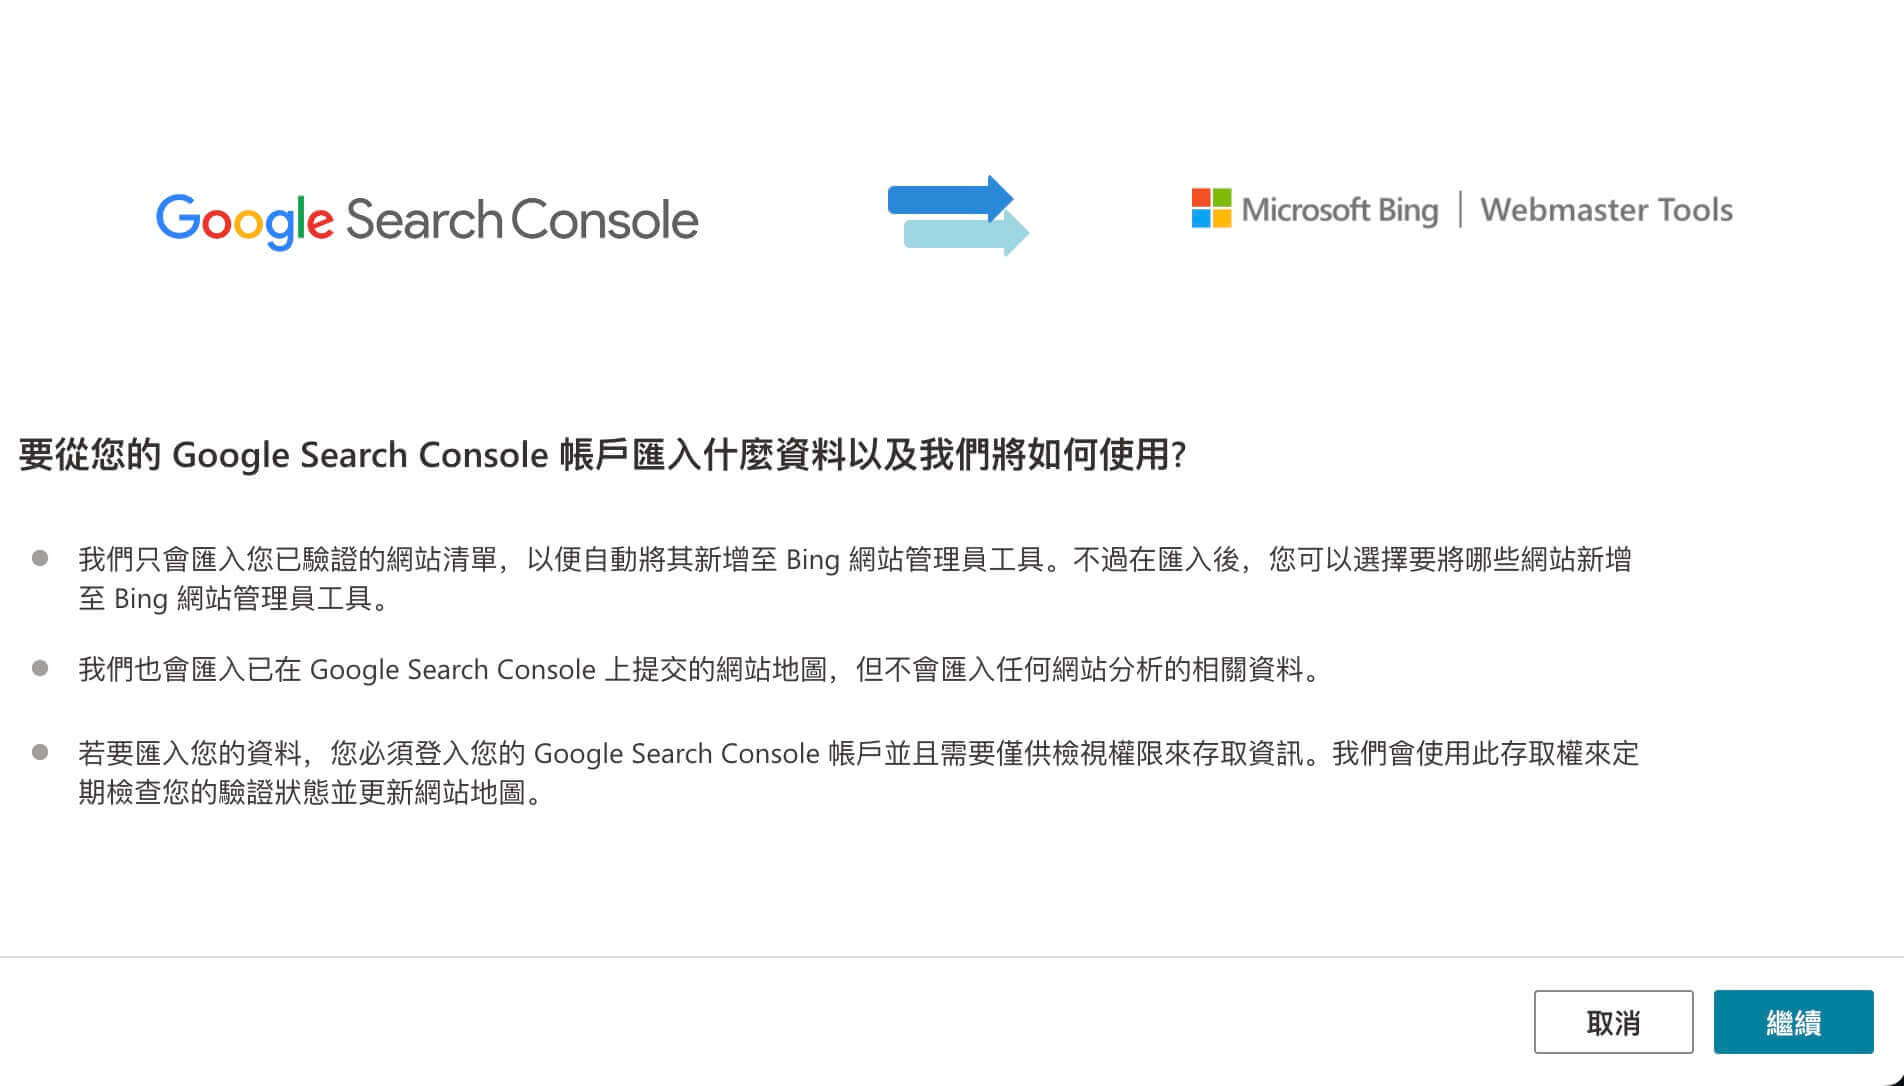Click the Webmaster Tools label
Viewport: 1904px width, 1086px height.
[1606, 210]
